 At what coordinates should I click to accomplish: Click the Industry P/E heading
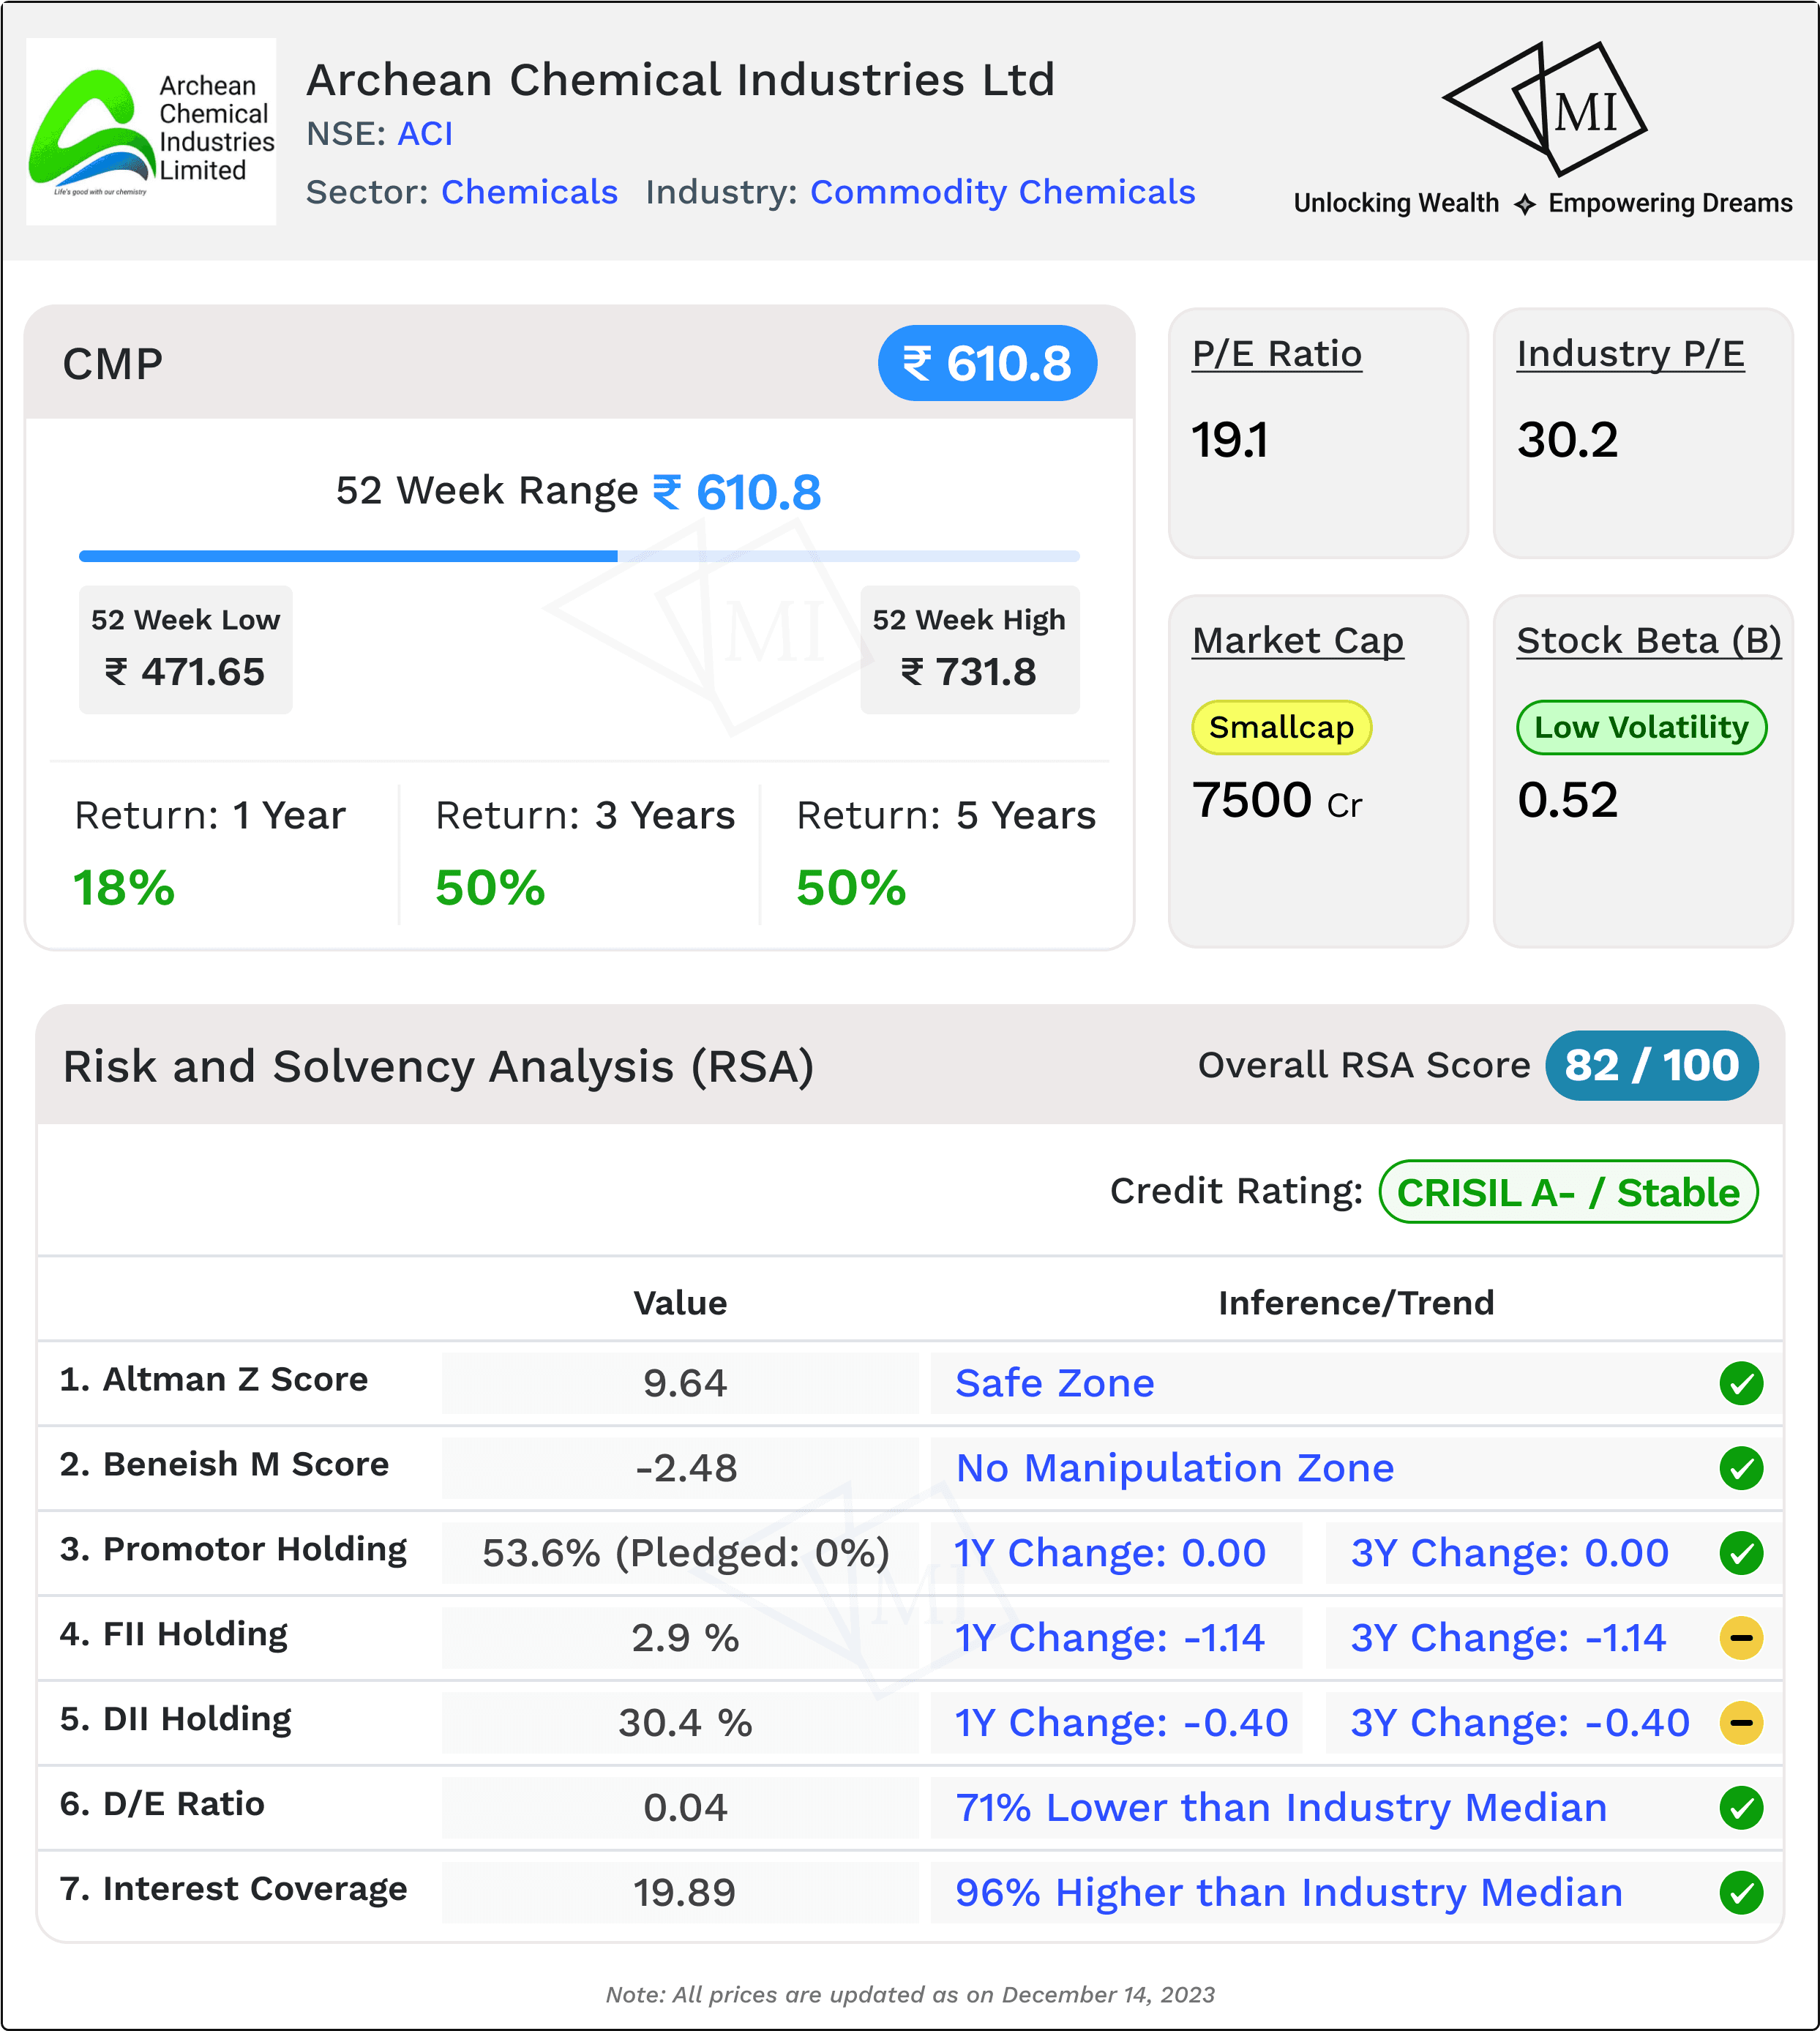tap(1630, 354)
